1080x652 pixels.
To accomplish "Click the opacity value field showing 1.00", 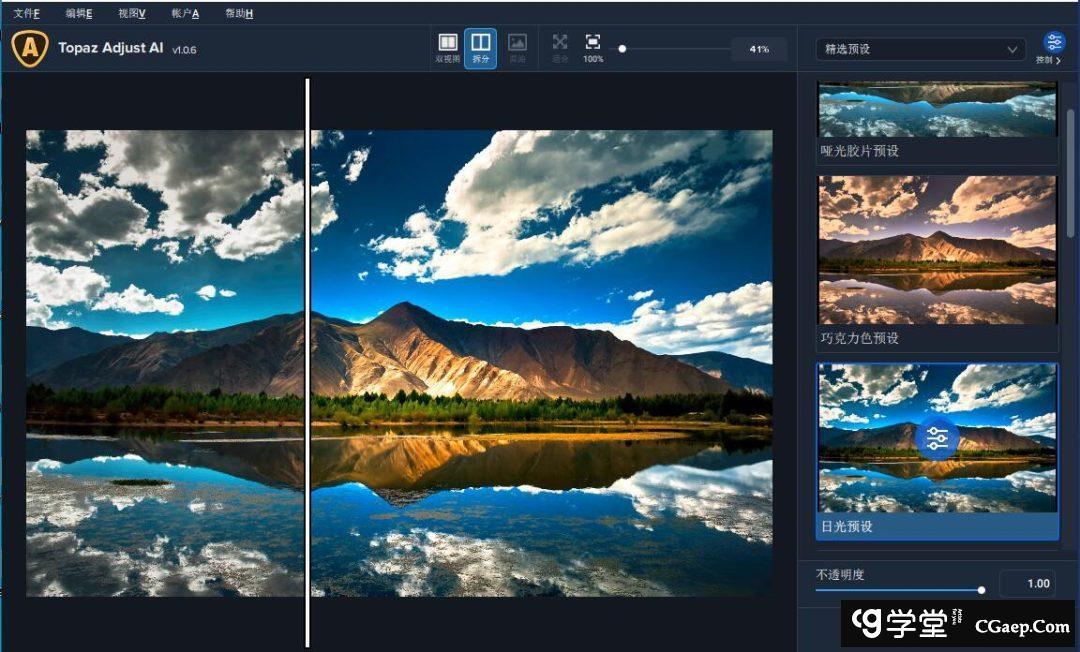I will tap(1026, 584).
